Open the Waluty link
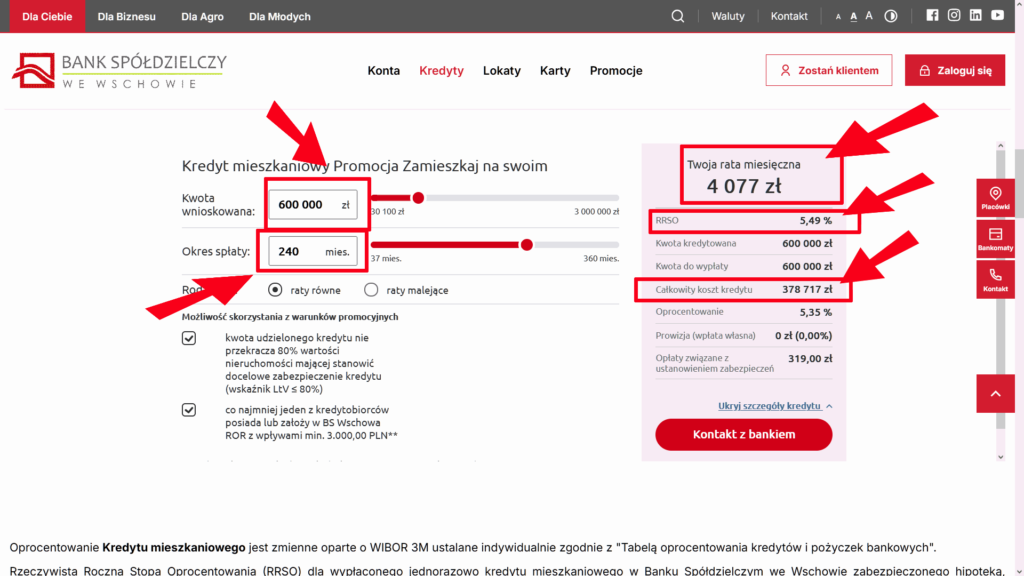Viewport: 1024px width, 576px height. pyautogui.click(x=728, y=16)
